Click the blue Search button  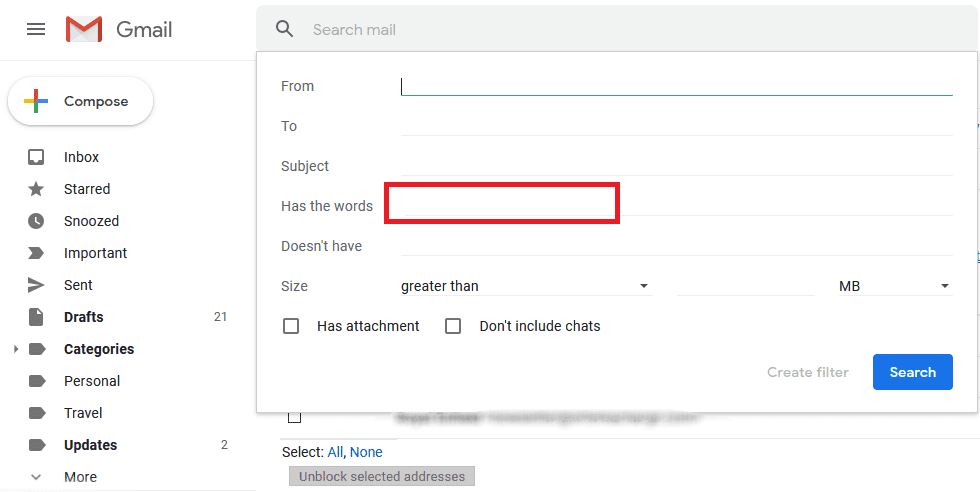(x=912, y=372)
